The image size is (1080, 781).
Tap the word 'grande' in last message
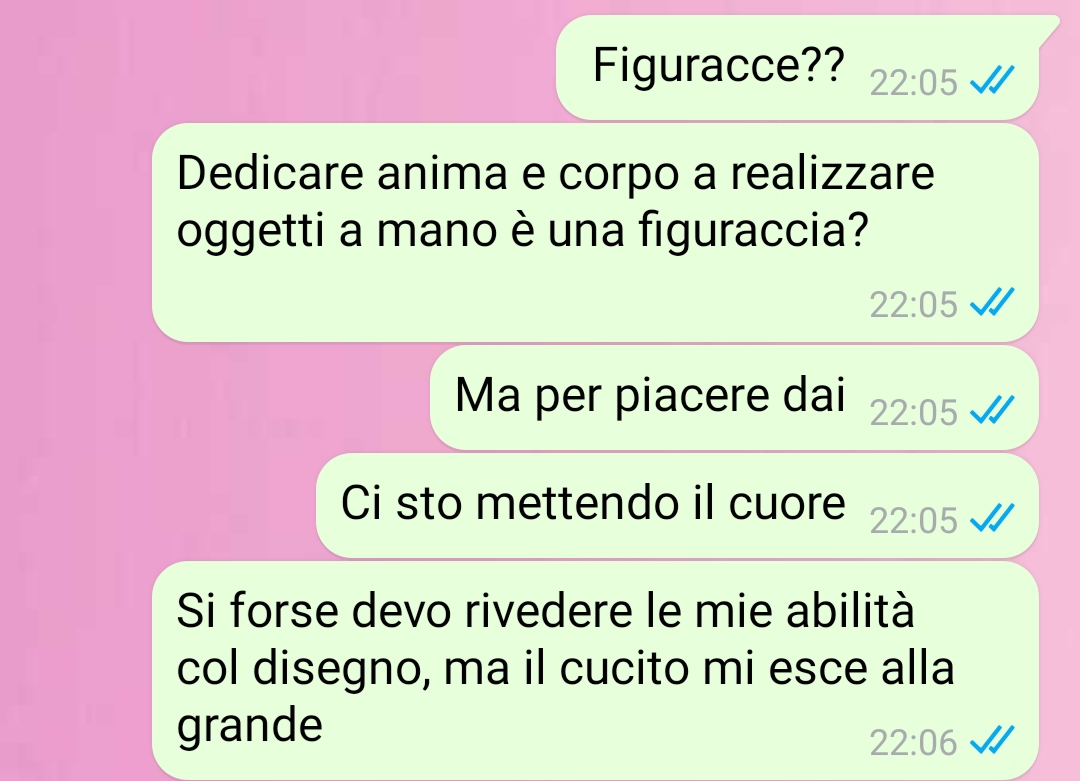click(249, 727)
